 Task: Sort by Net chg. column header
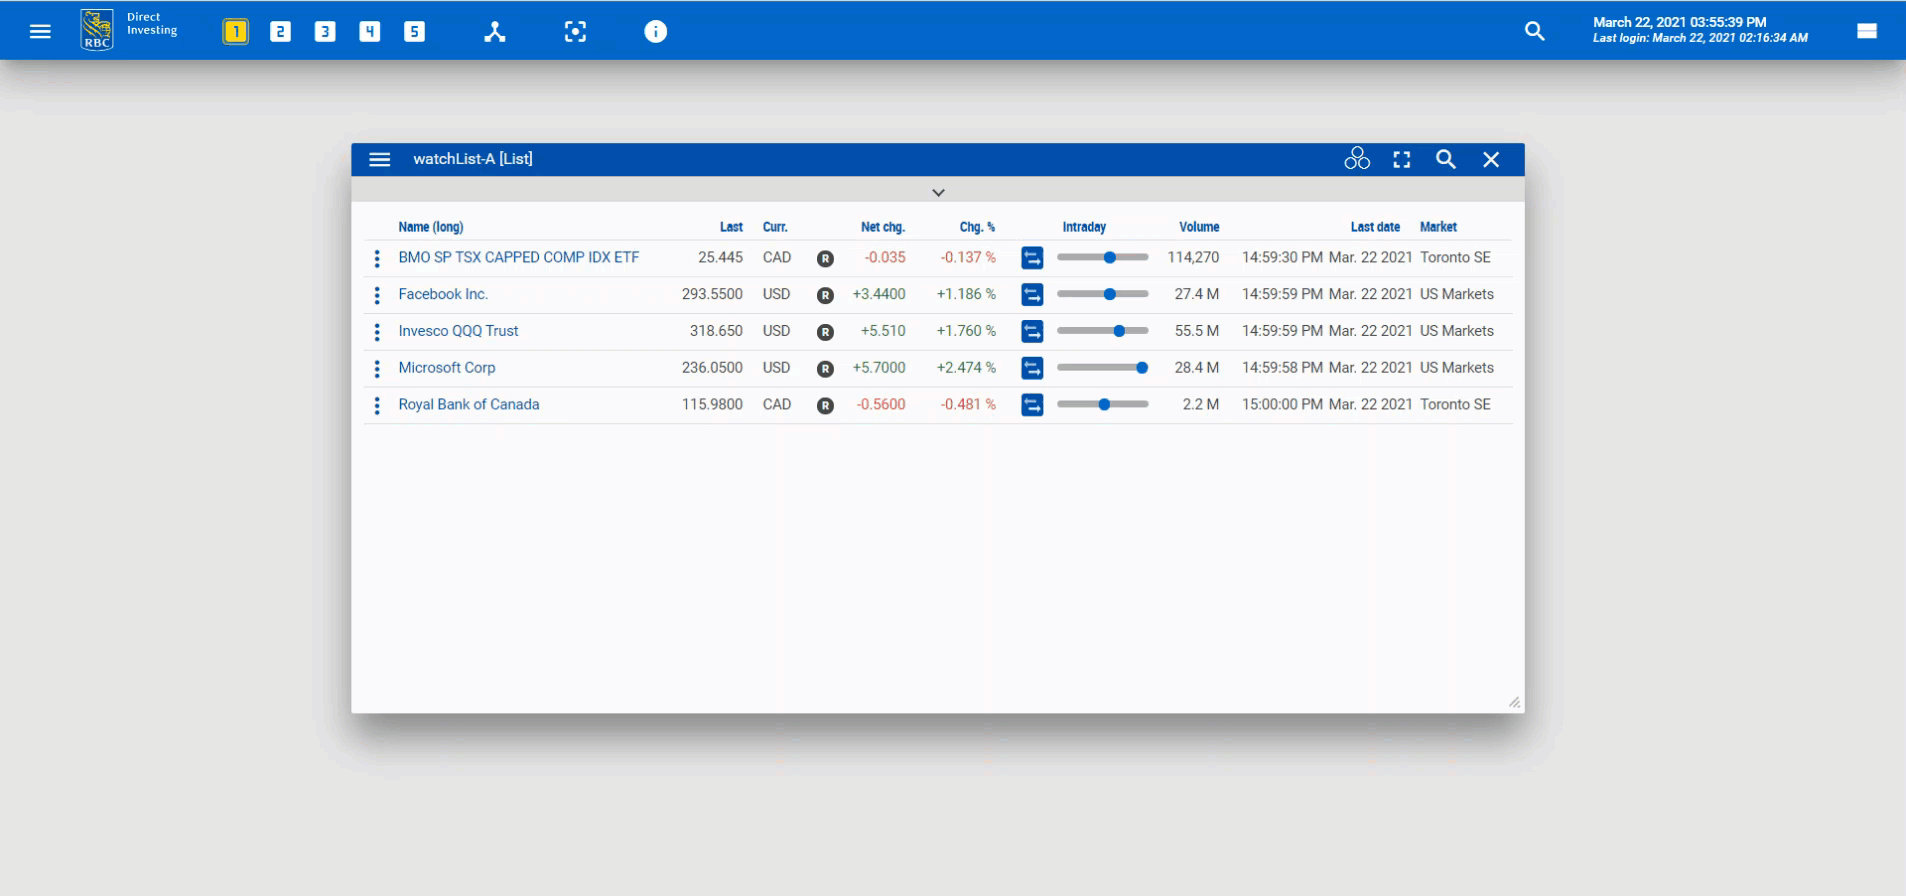pos(883,227)
